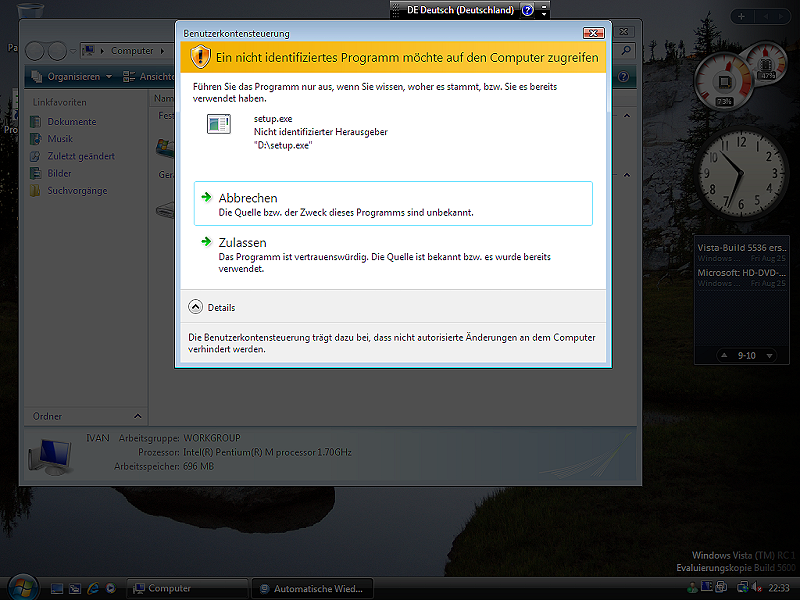
Task: Collapse the Ordner pane arrow
Action: [137, 416]
